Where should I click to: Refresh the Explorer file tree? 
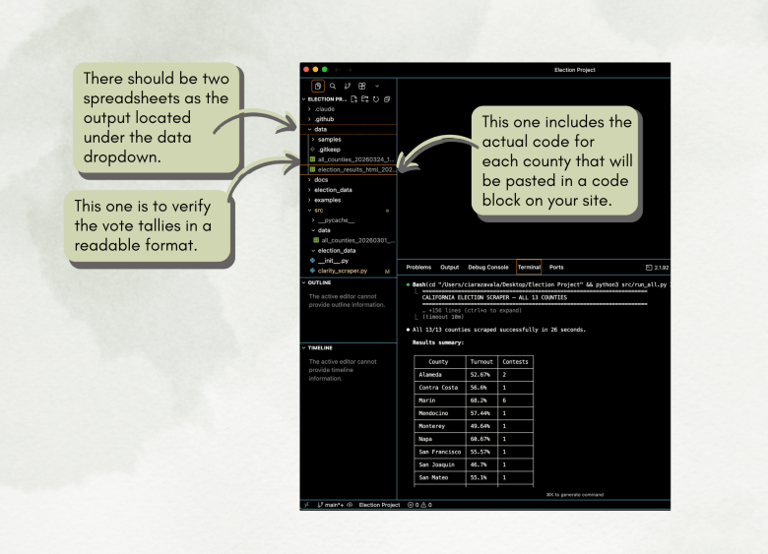pyautogui.click(x=376, y=99)
